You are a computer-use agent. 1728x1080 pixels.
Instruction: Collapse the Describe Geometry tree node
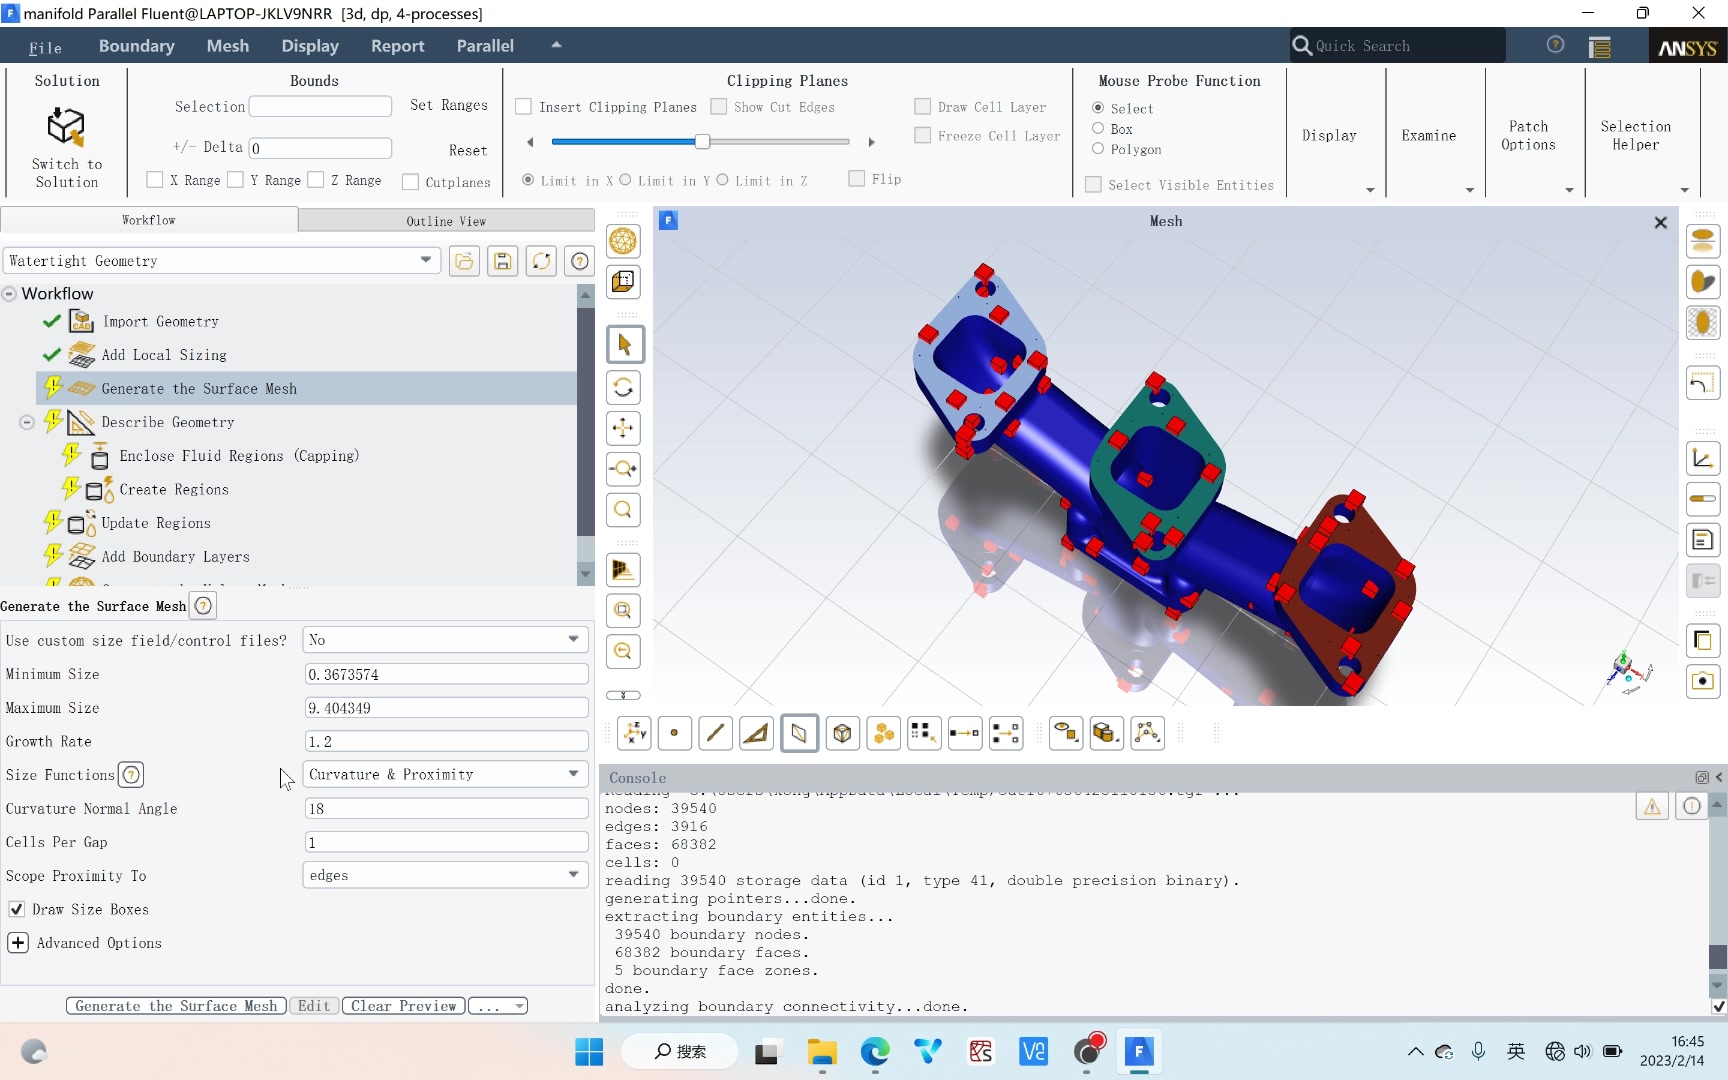coord(27,422)
